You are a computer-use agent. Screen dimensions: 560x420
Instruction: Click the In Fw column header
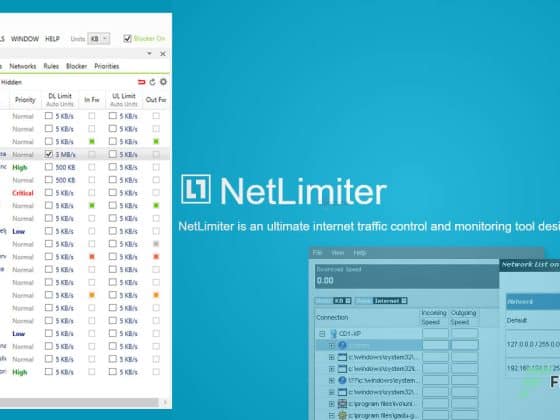coord(92,100)
